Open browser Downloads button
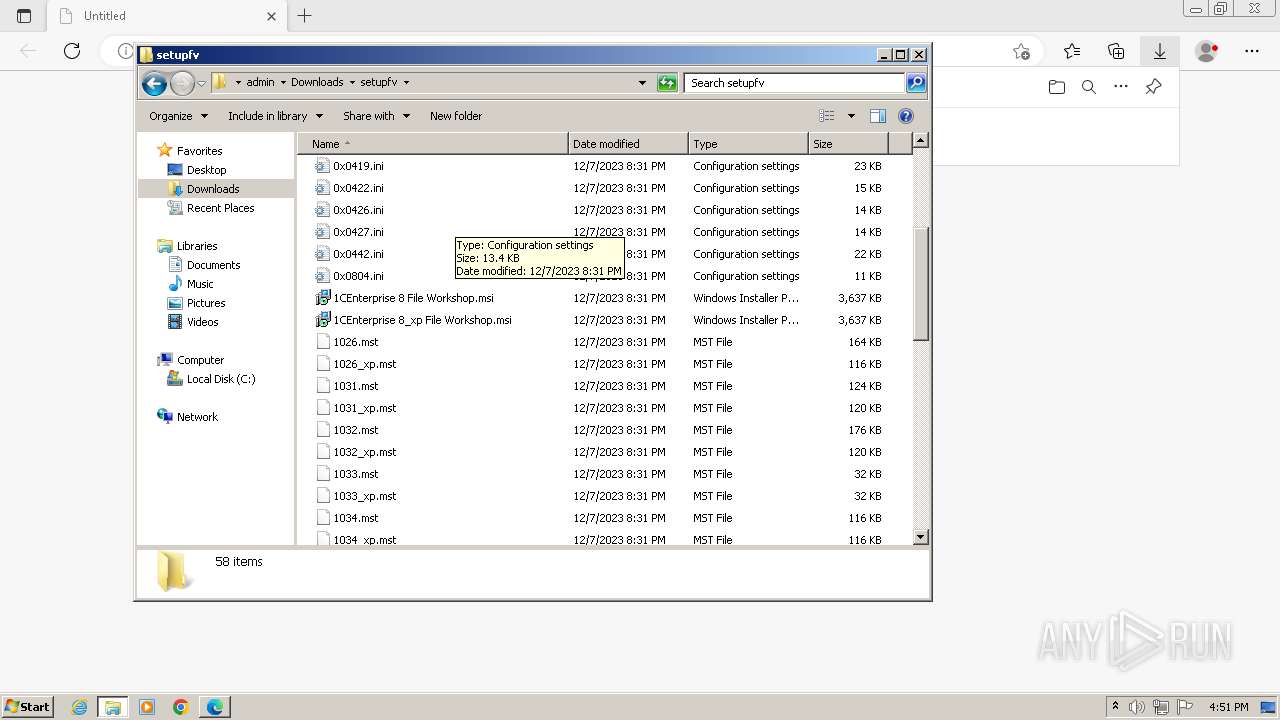Screen dimensions: 1280x720 tap(1160, 51)
